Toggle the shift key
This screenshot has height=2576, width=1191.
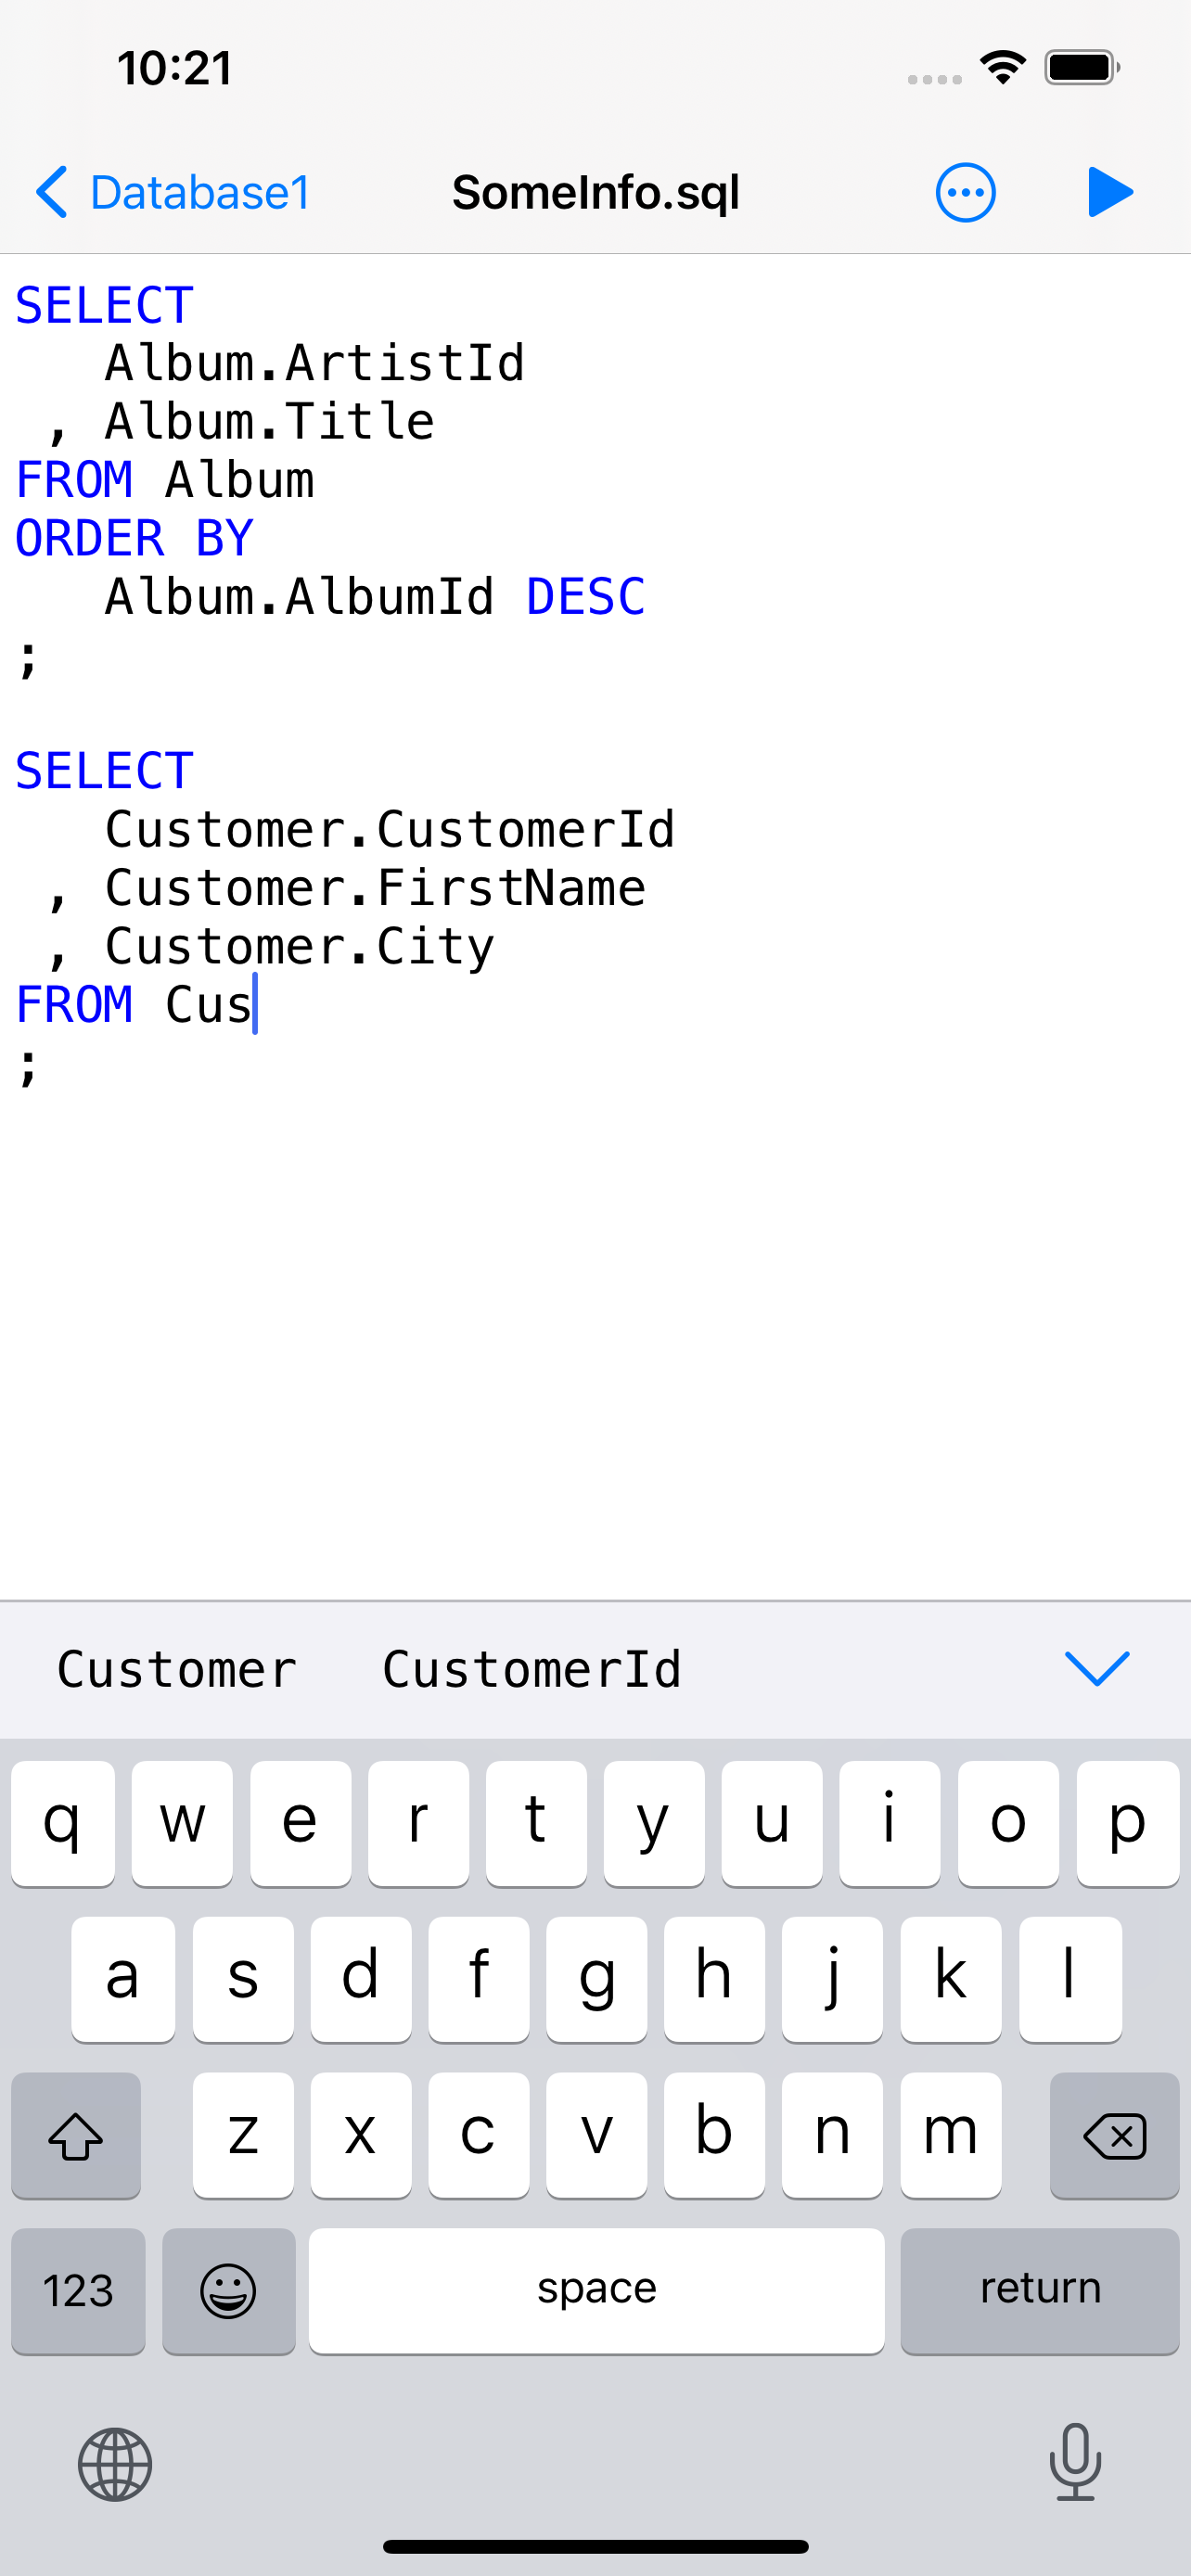tap(76, 2136)
